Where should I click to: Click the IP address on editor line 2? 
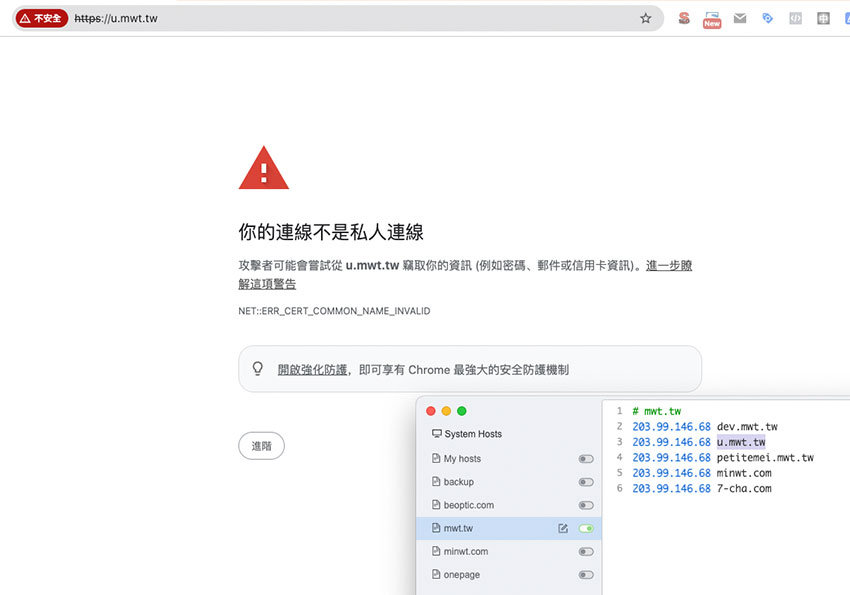coord(671,427)
